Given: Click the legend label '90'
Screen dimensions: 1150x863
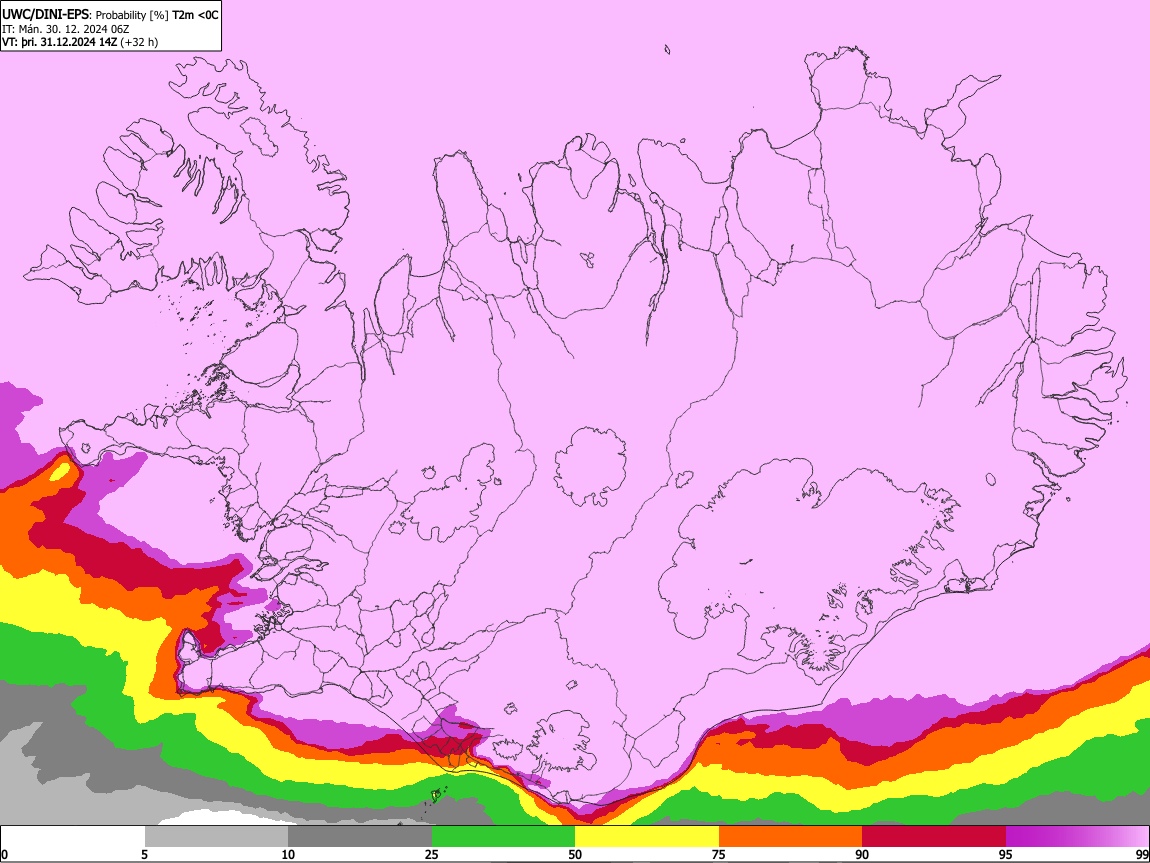Looking at the screenshot, I should [x=862, y=854].
